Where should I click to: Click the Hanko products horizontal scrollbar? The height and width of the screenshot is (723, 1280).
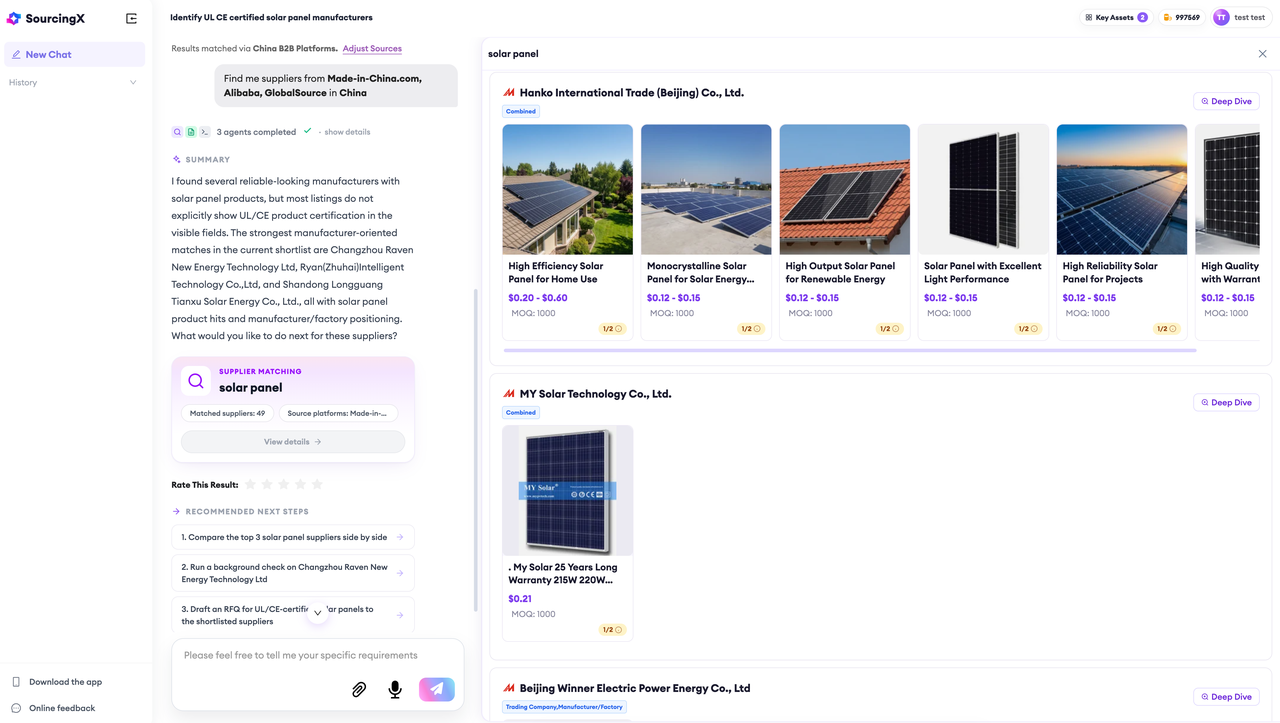click(x=850, y=350)
